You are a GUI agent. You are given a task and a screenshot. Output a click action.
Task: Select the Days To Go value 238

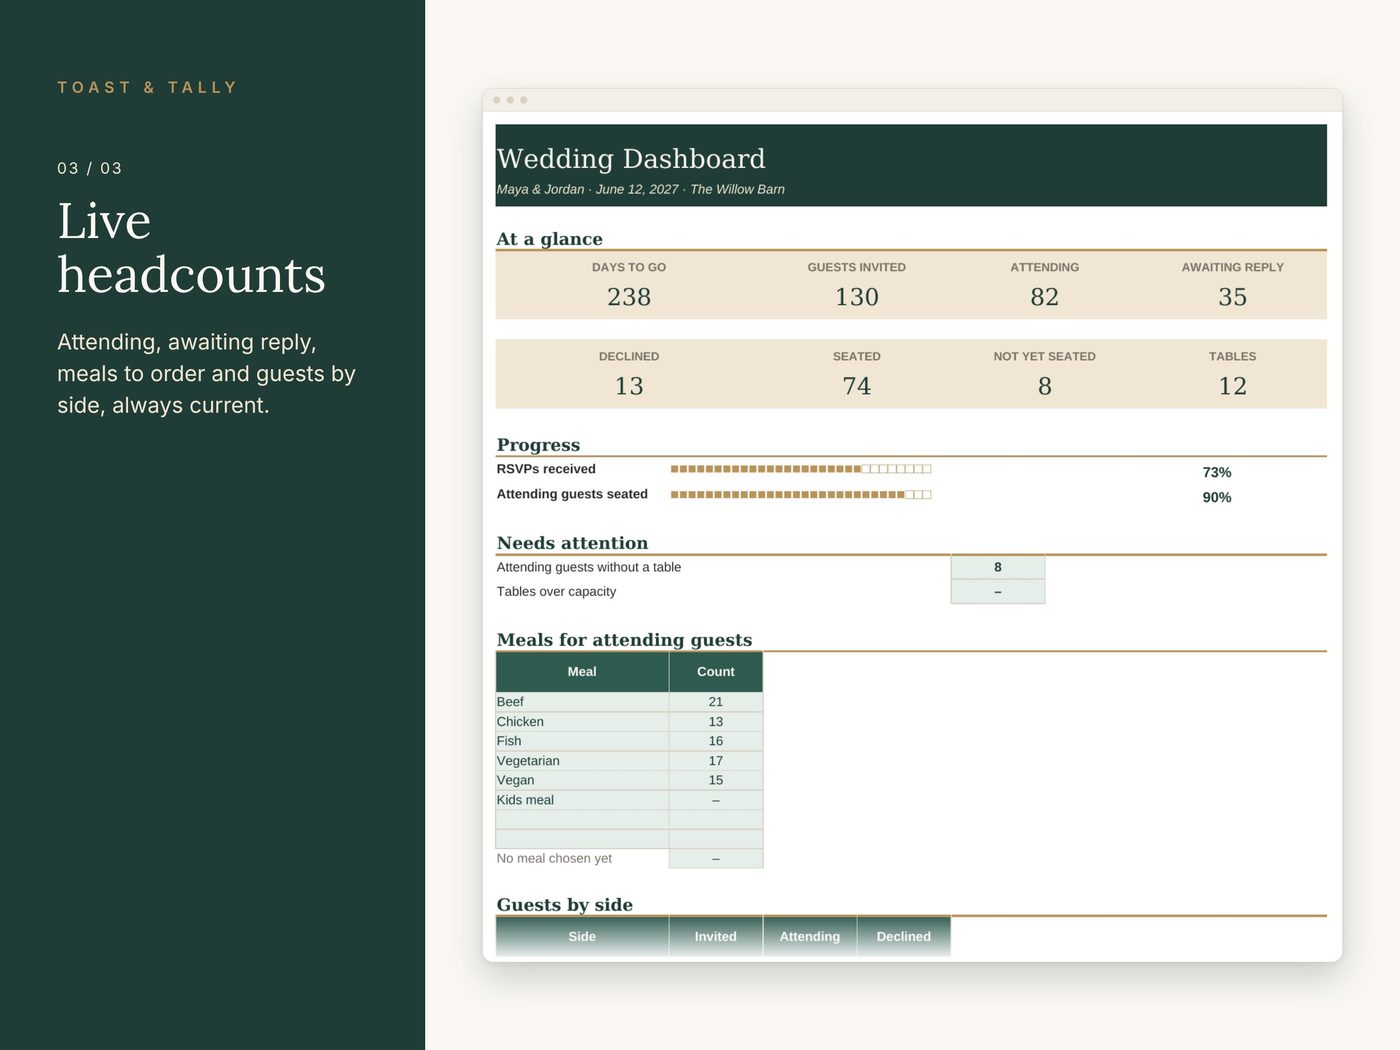(x=629, y=297)
